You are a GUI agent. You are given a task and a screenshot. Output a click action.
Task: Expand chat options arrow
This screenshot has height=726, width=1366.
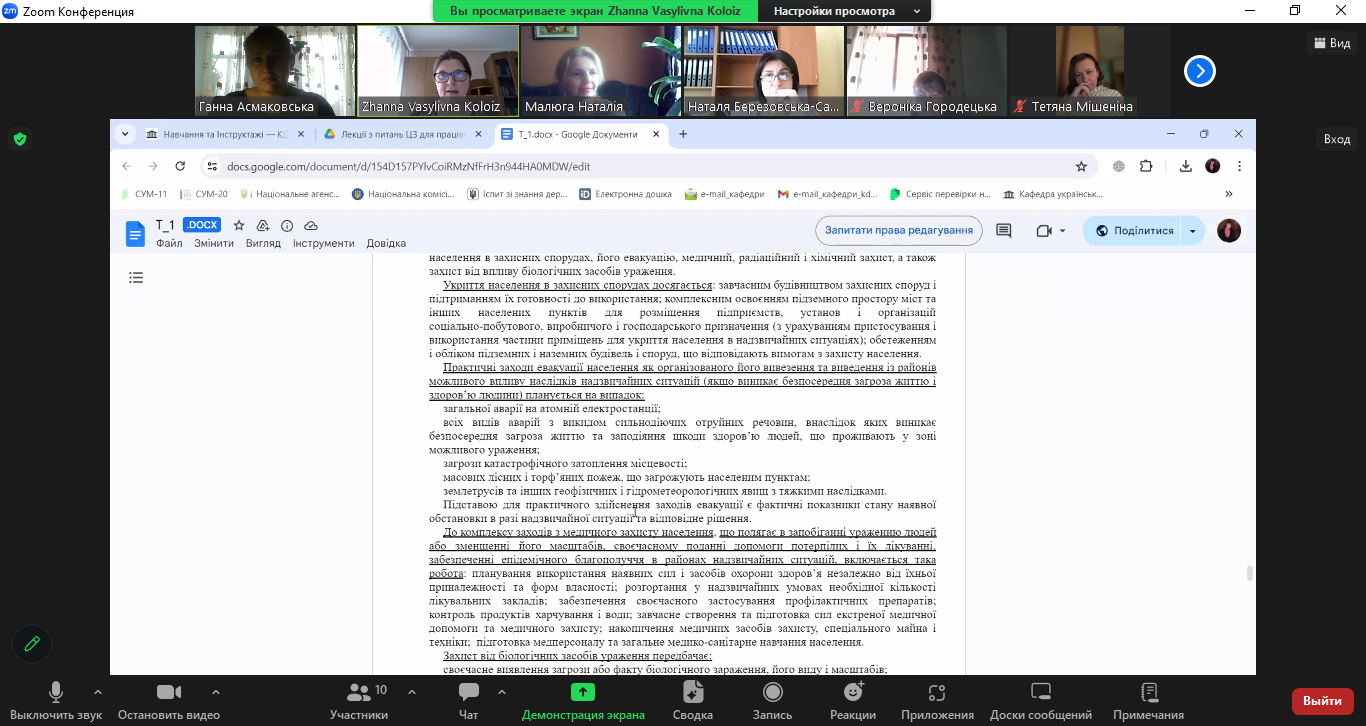tap(501, 691)
